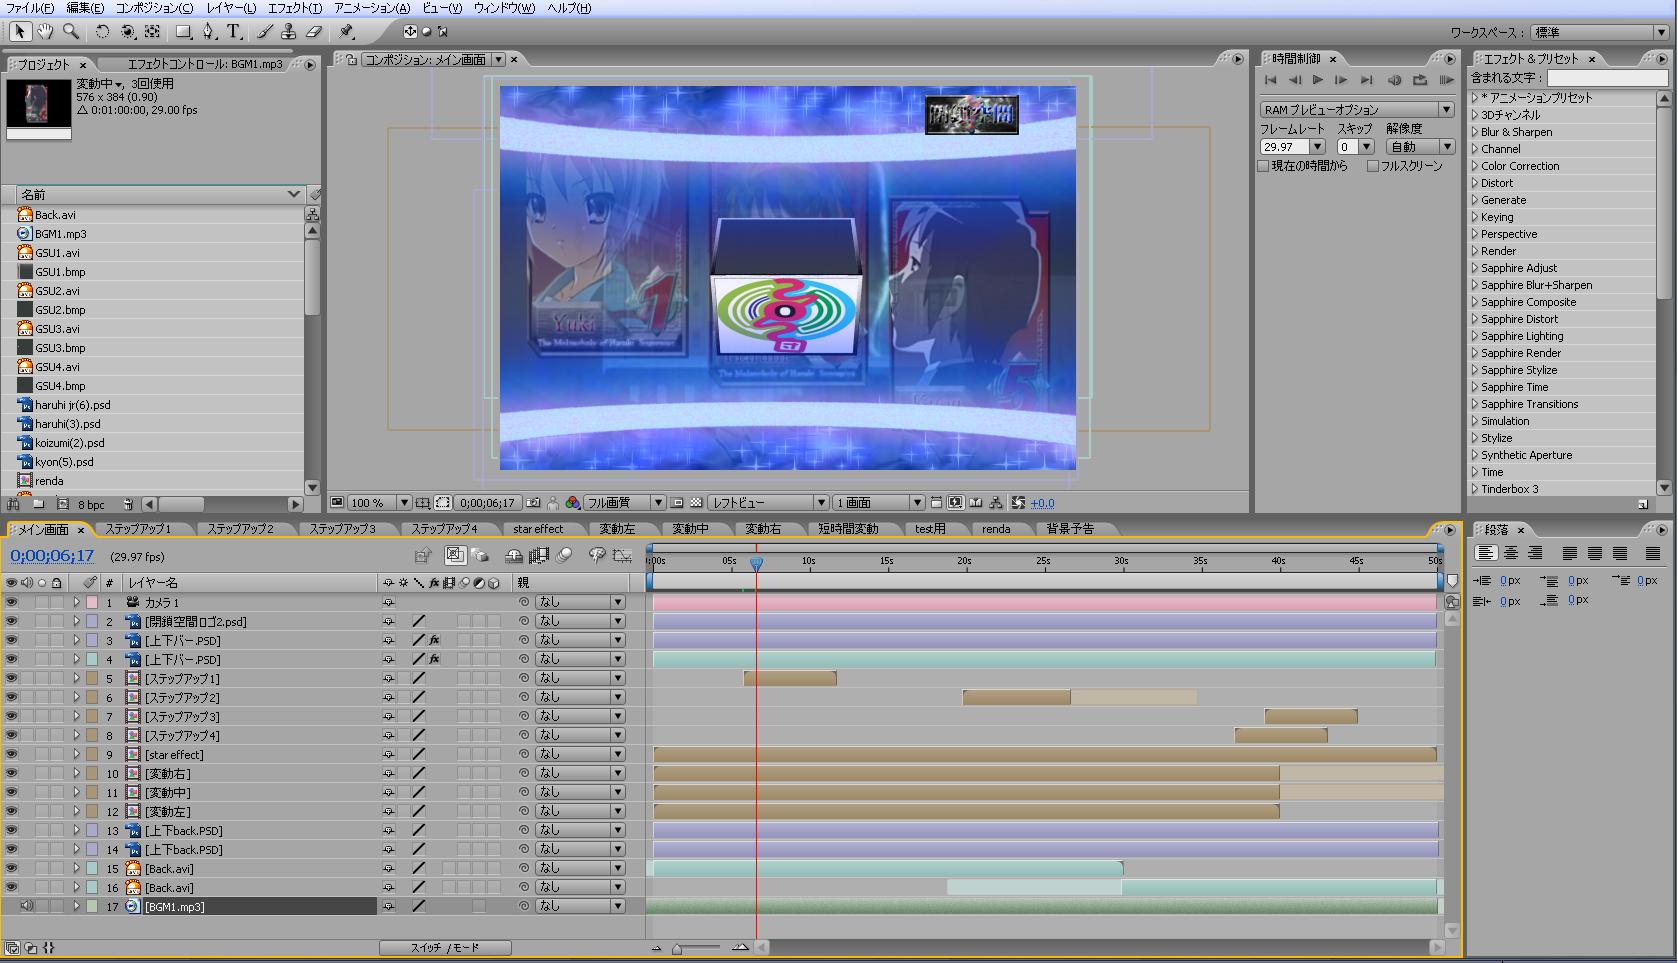This screenshot has width=1678, height=963.
Task: Click the 8 bpc color depth button
Action: tap(91, 505)
